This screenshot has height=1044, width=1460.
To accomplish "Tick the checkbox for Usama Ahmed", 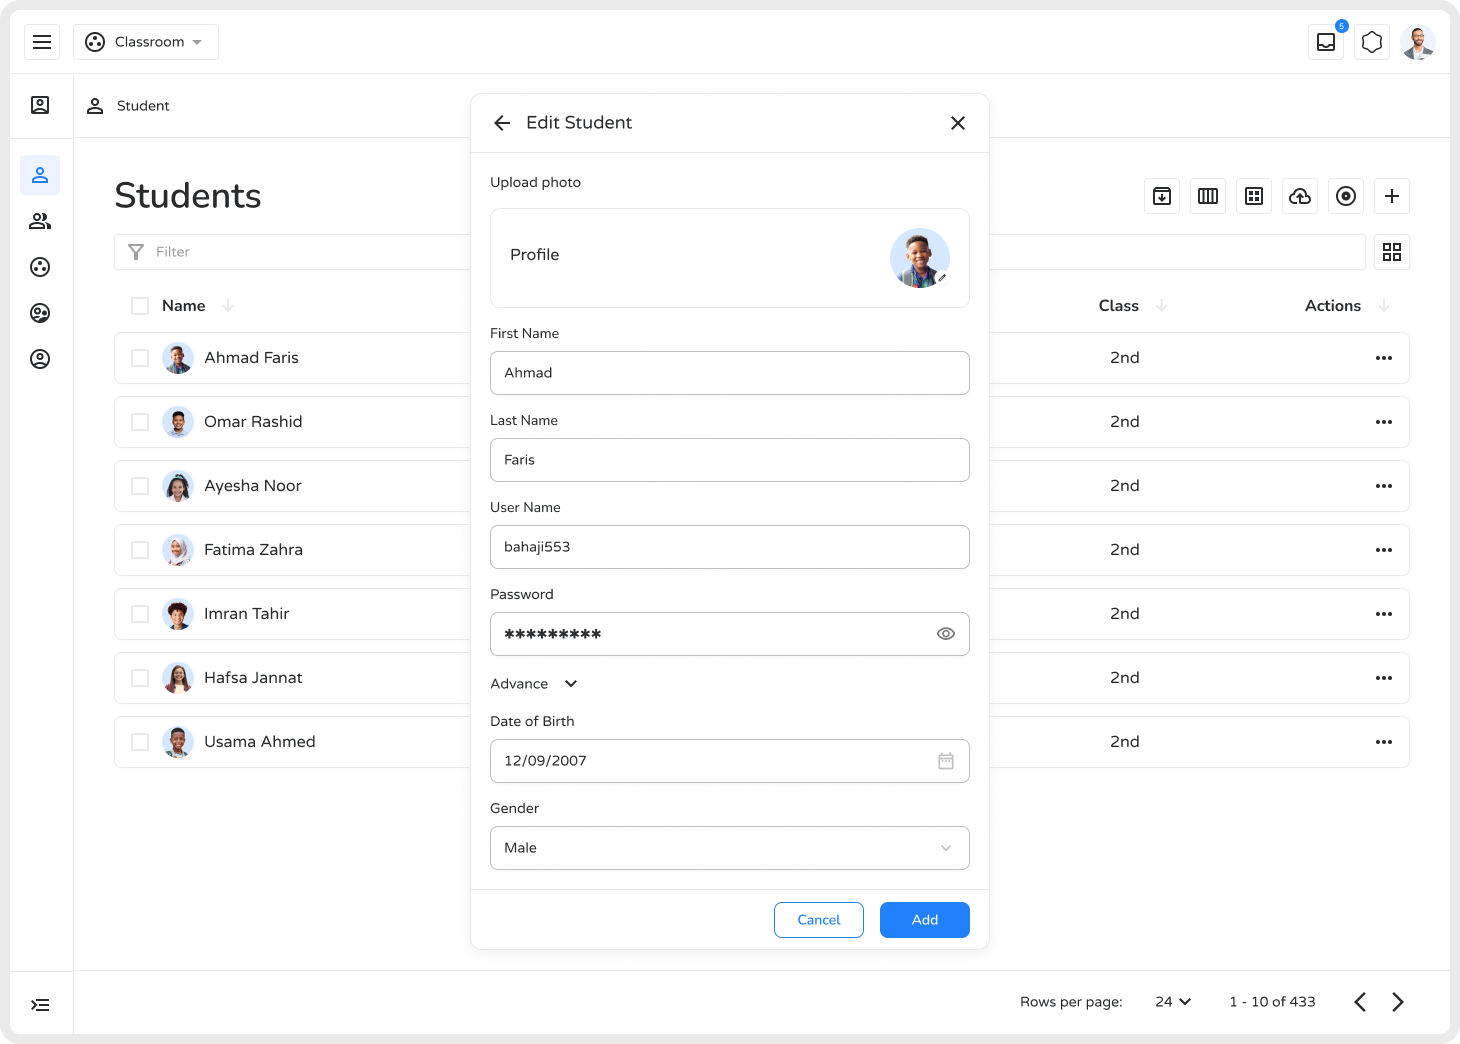I will 140,742.
